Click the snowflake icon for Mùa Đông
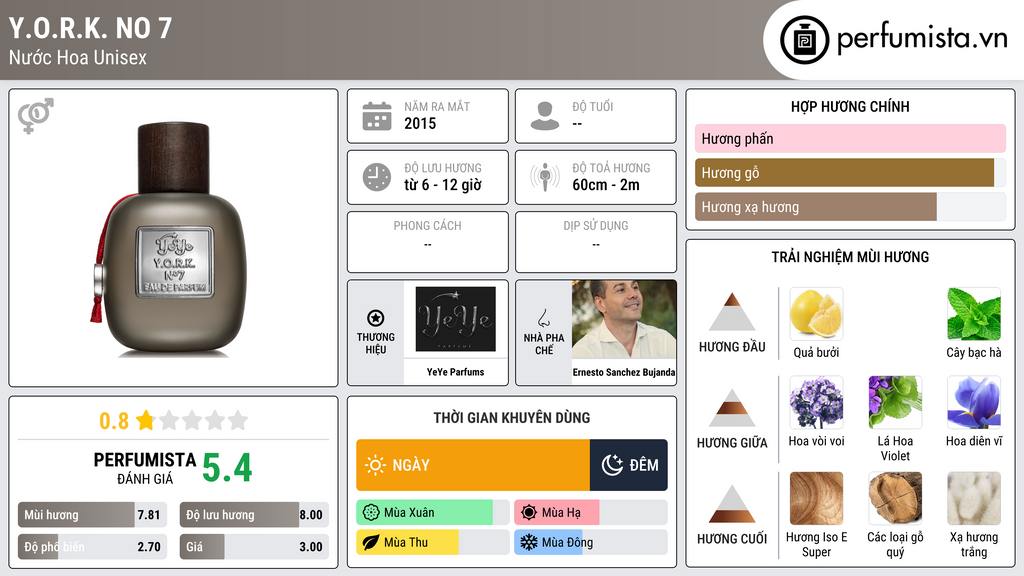1024x576 pixels. tap(528, 542)
